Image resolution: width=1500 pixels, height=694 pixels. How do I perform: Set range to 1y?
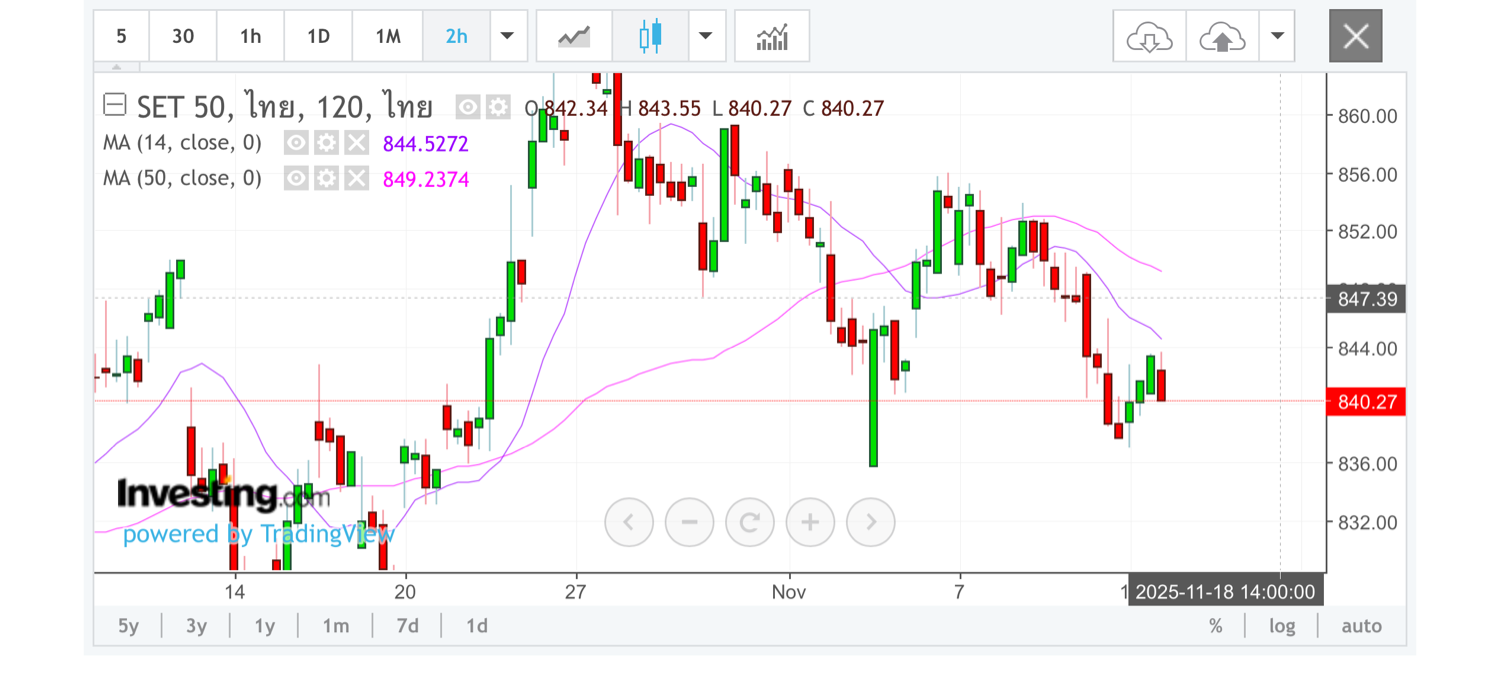click(x=264, y=626)
